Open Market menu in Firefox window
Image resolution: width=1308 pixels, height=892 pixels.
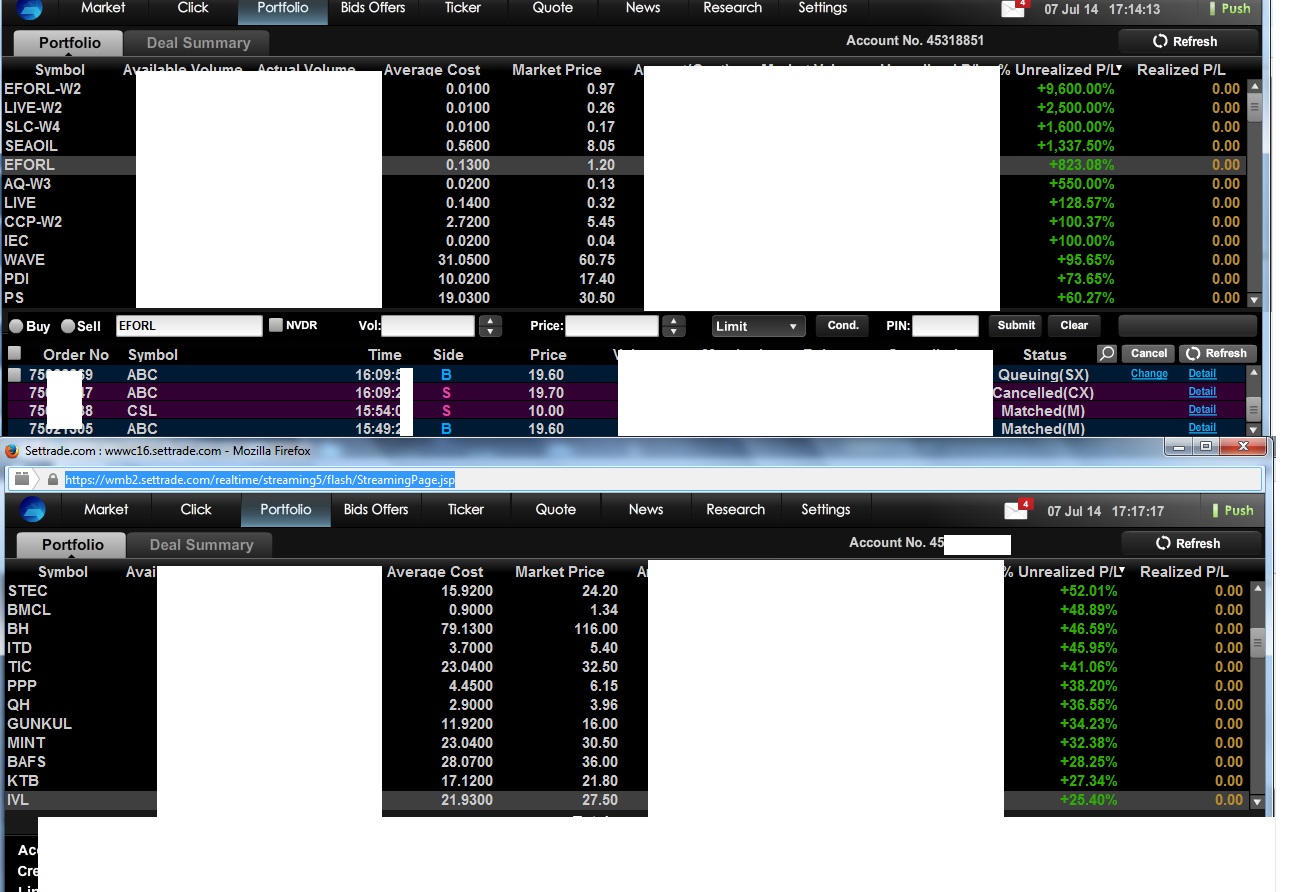pyautogui.click(x=106, y=510)
